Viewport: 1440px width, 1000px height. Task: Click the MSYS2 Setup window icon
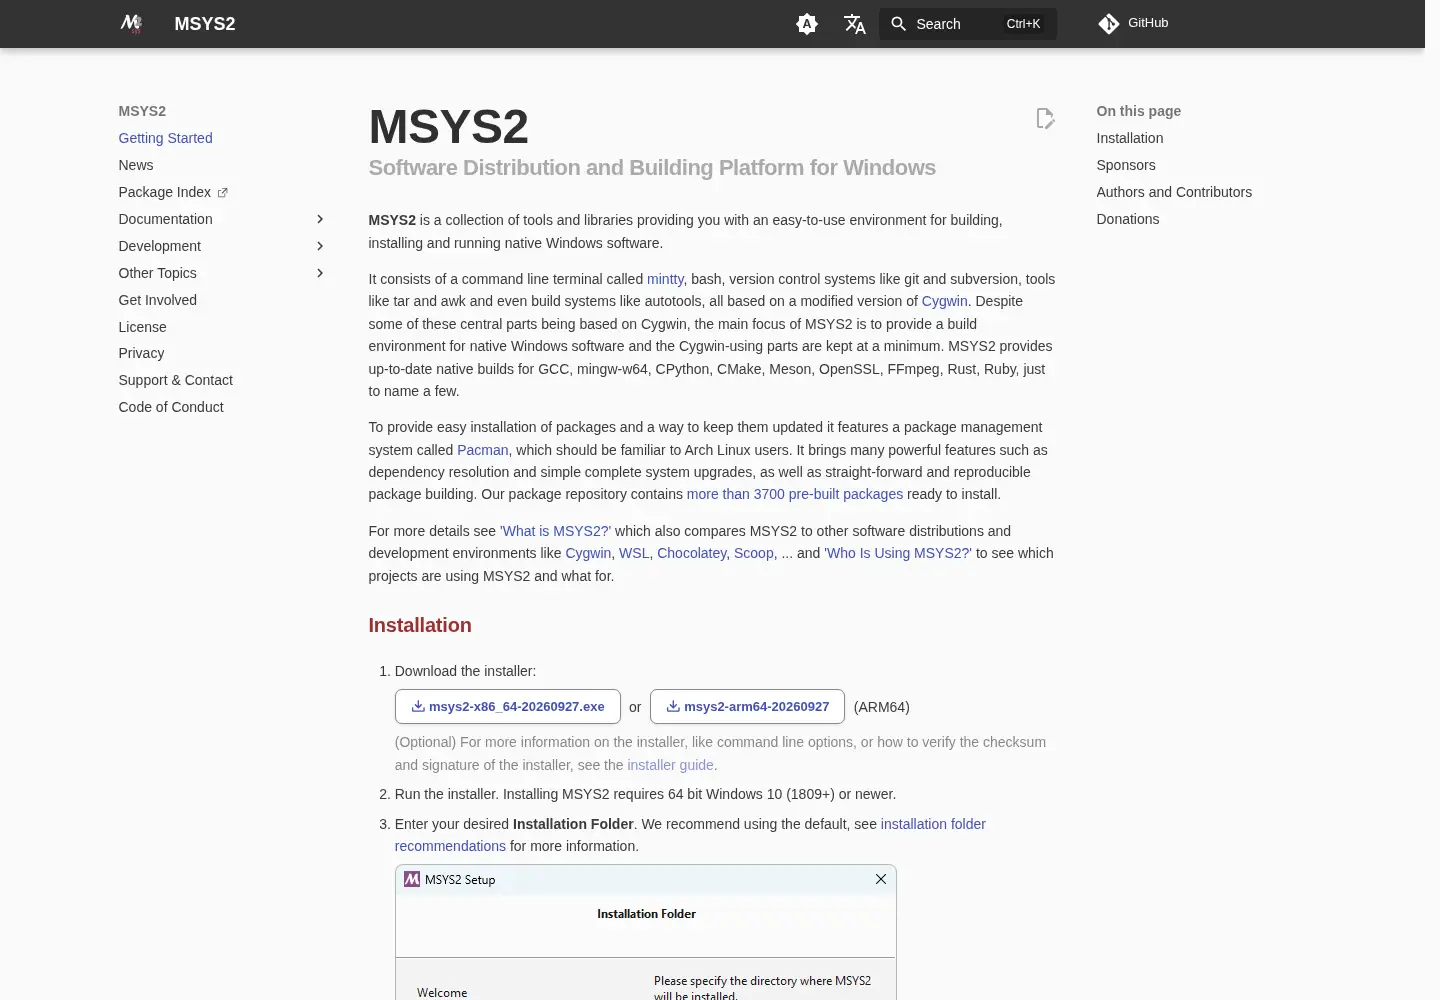point(411,879)
